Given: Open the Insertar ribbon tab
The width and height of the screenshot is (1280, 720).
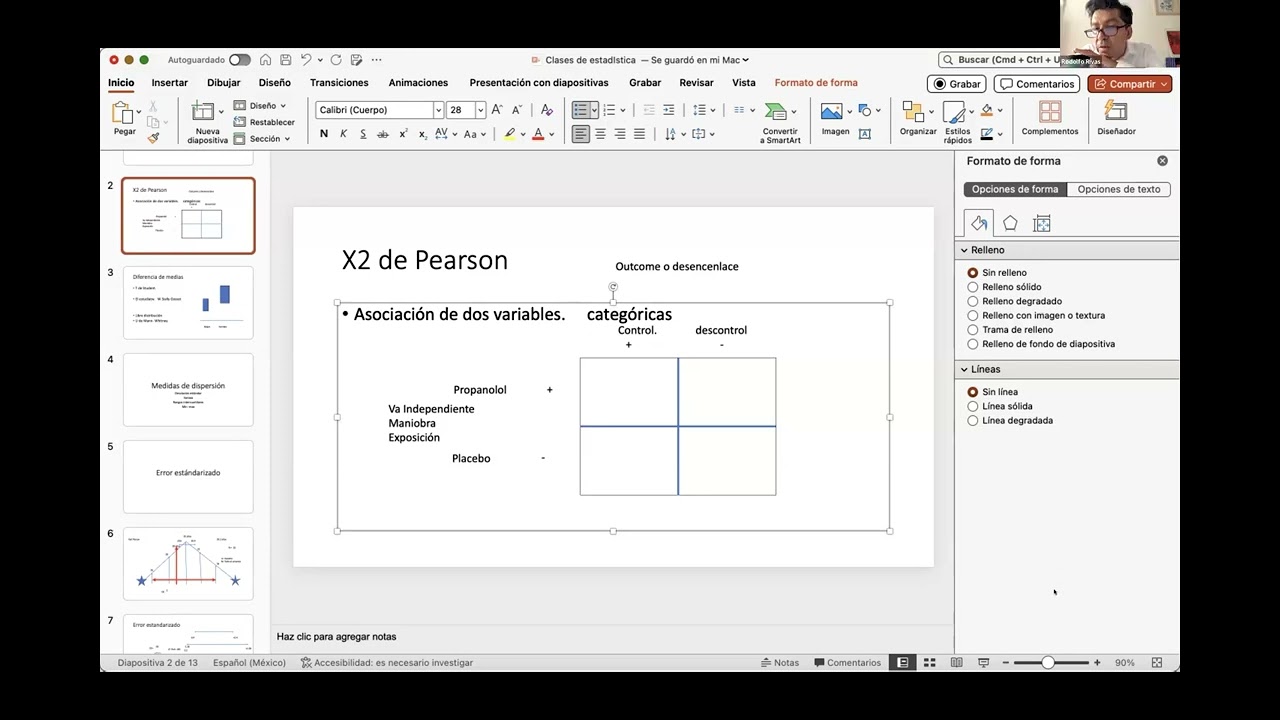Looking at the screenshot, I should [170, 83].
